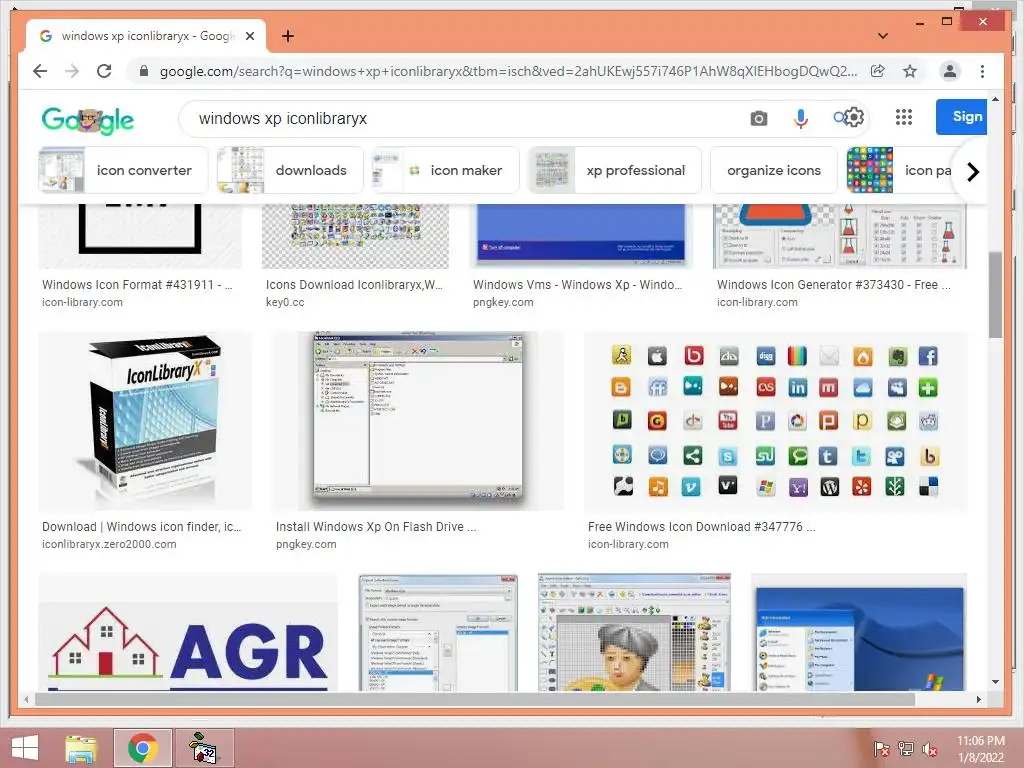Open the flask icon generator thumbnail
This screenshot has width=1024, height=768.
840,236
